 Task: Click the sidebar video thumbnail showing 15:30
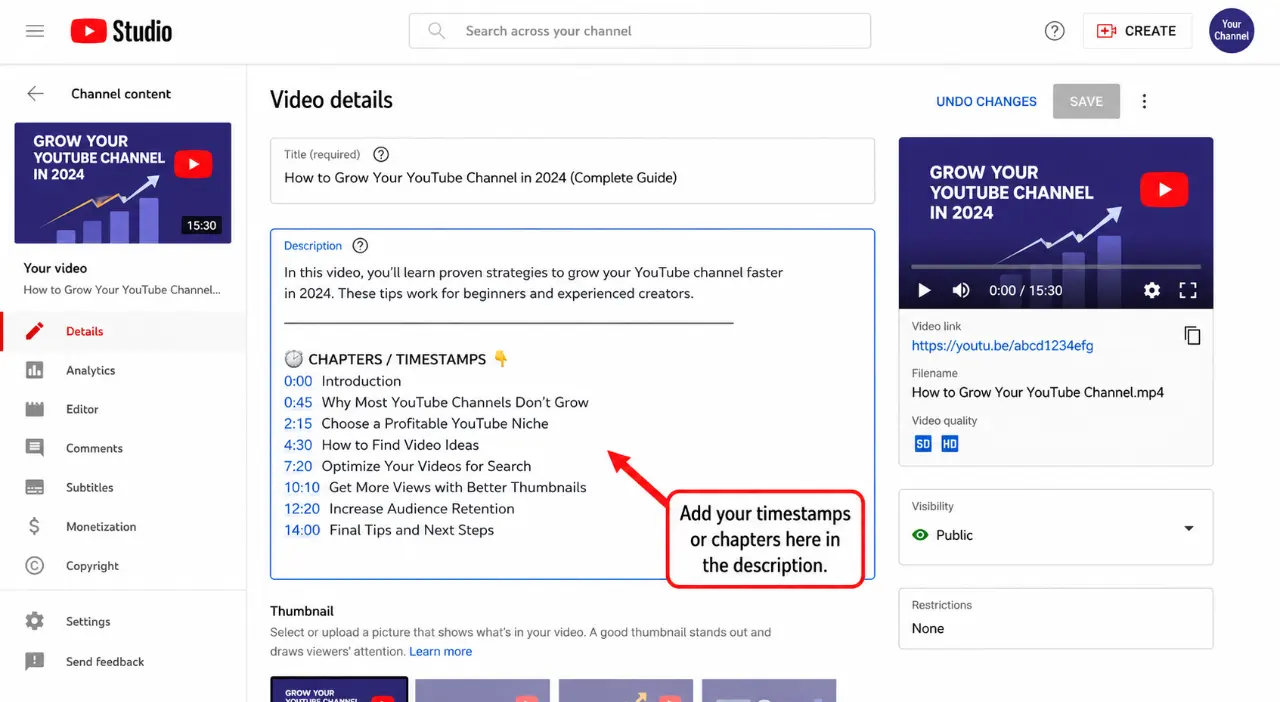[123, 183]
